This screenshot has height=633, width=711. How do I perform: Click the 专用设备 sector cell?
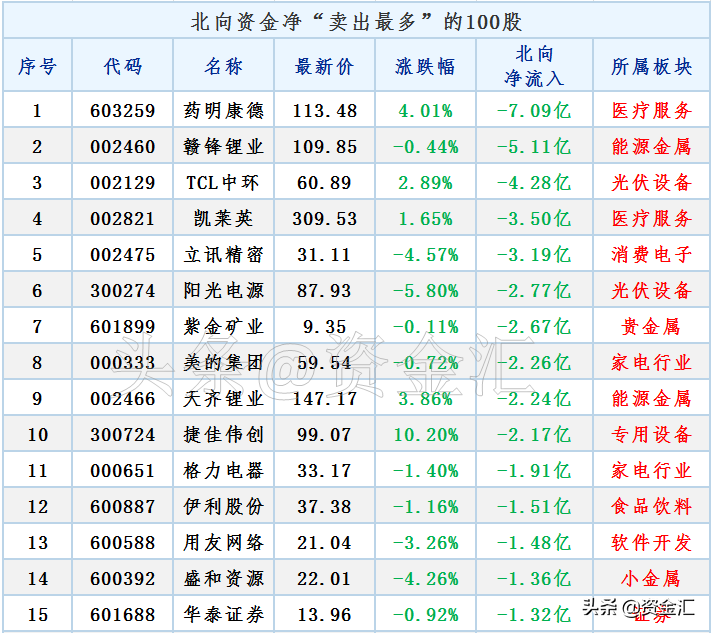point(652,435)
